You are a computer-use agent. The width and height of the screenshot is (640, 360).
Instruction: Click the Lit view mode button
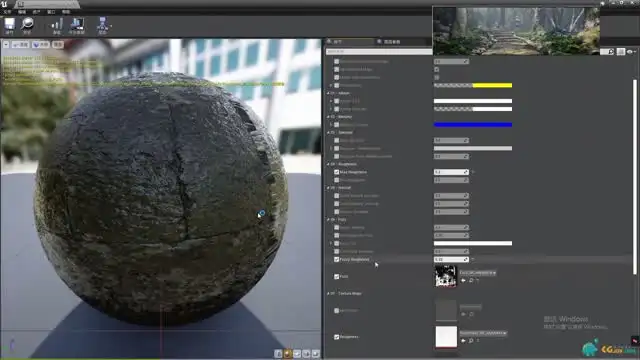(x=40, y=44)
